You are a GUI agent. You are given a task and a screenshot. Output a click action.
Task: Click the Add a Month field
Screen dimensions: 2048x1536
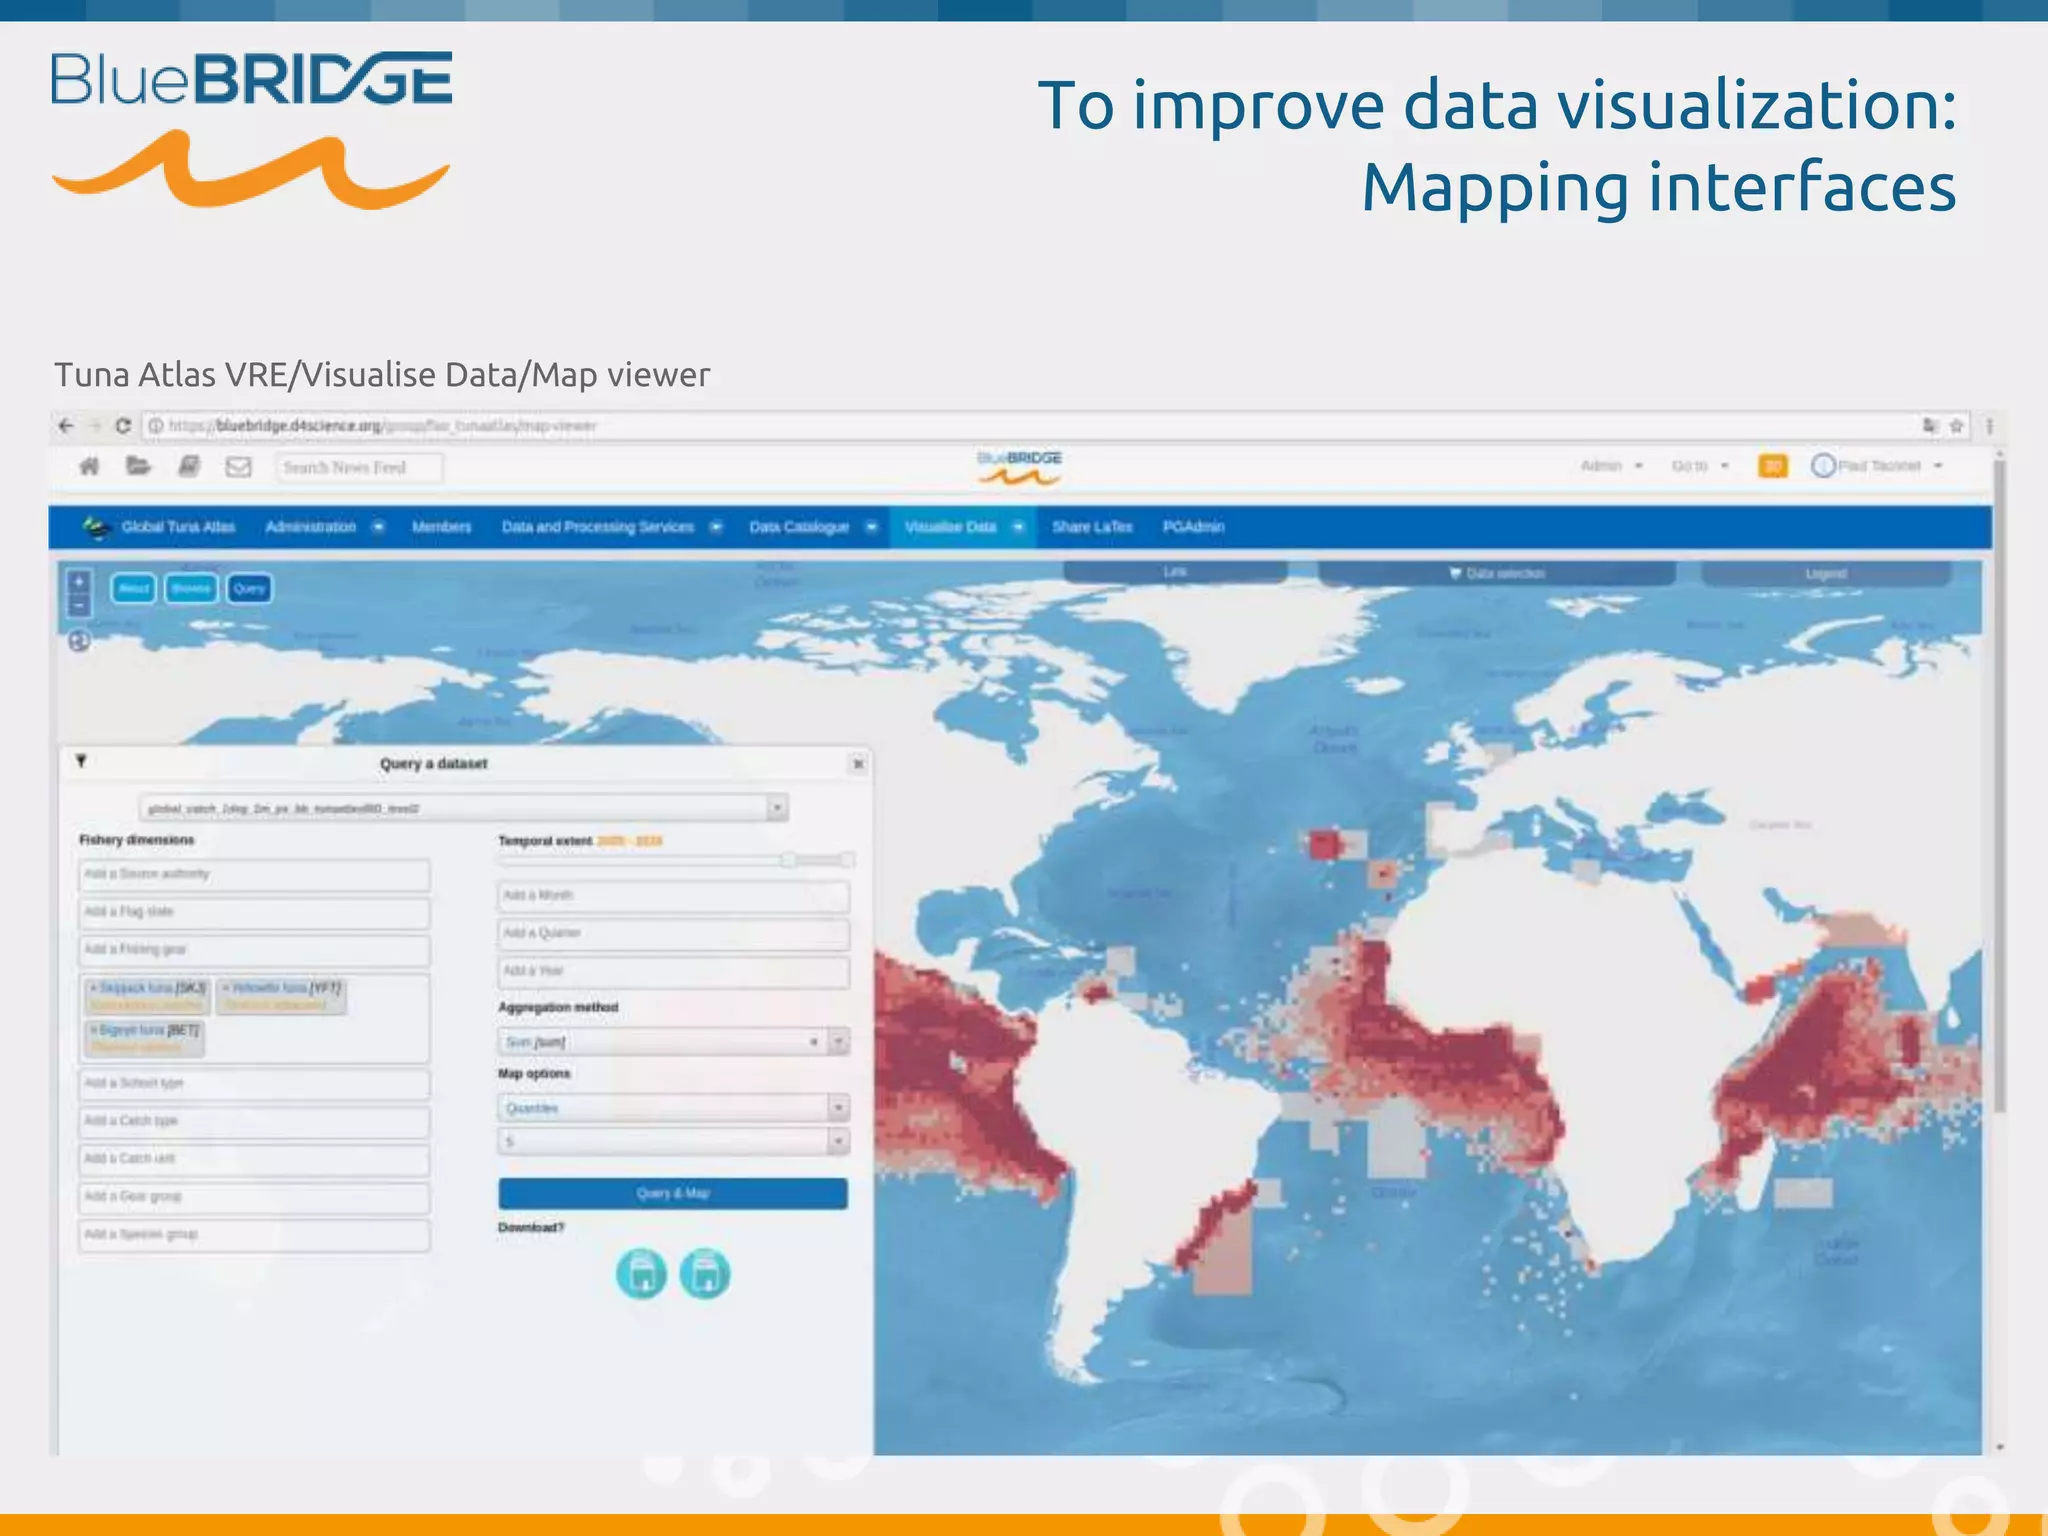click(674, 896)
